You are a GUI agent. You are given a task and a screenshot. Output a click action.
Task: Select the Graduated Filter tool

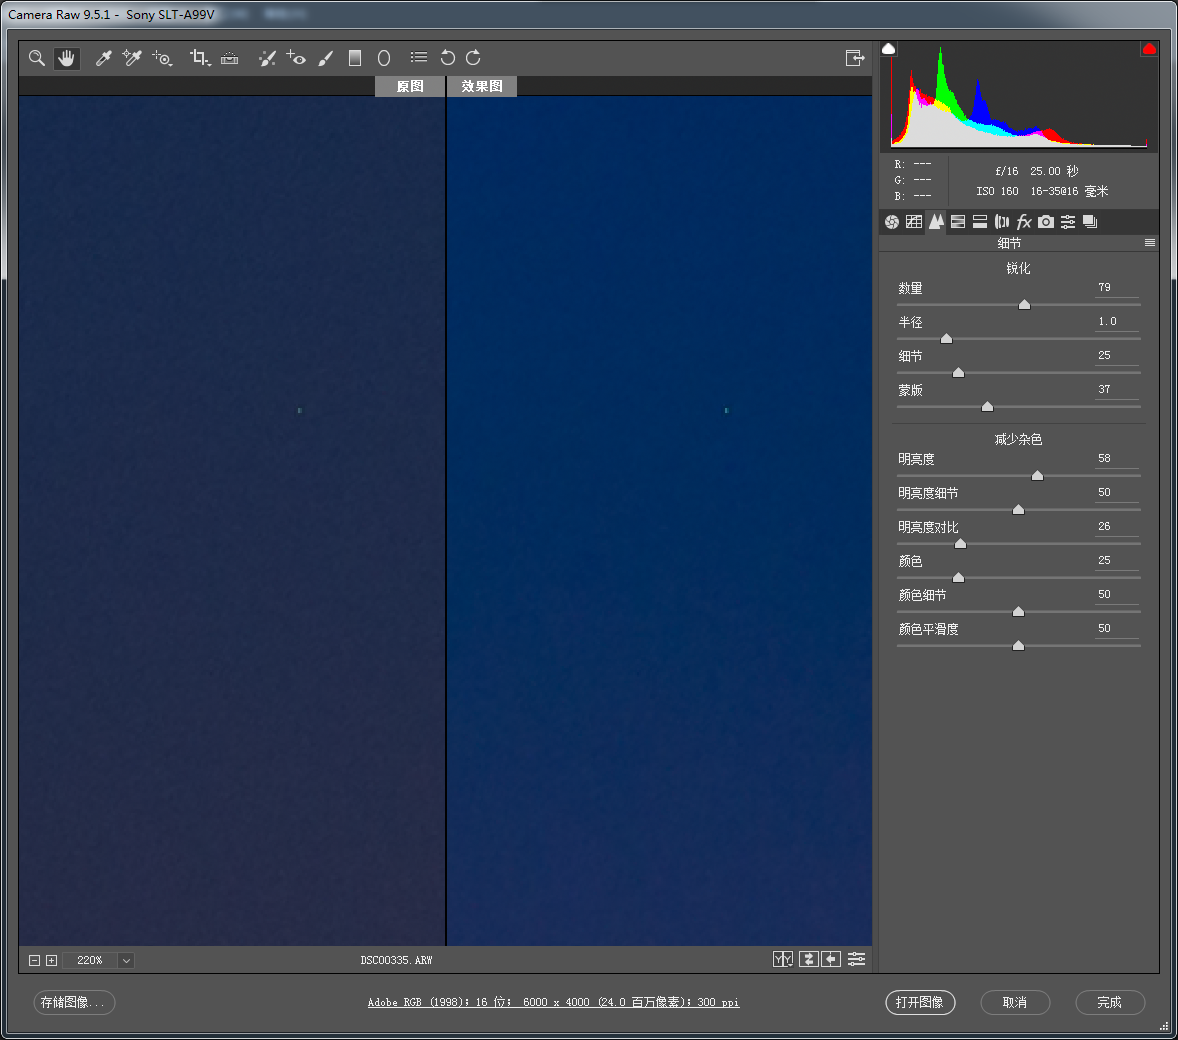[354, 58]
